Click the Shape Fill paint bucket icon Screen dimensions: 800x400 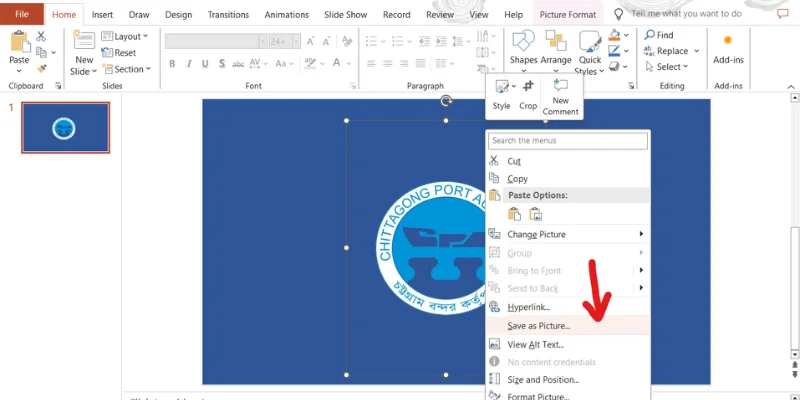tap(615, 35)
